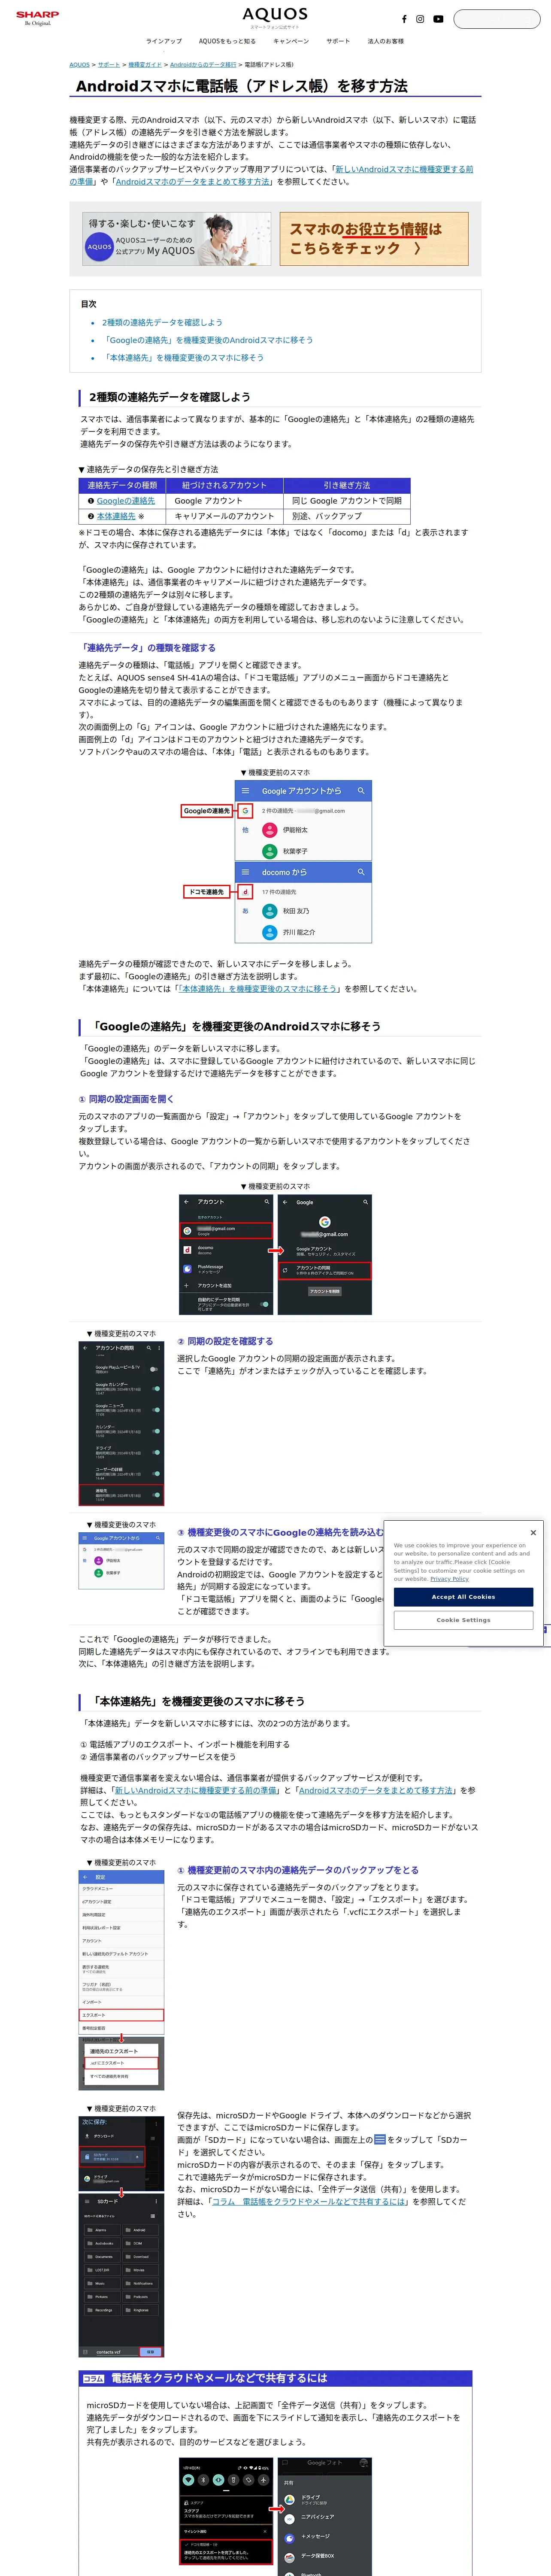Click the Accept All Cookies button

(463, 1597)
